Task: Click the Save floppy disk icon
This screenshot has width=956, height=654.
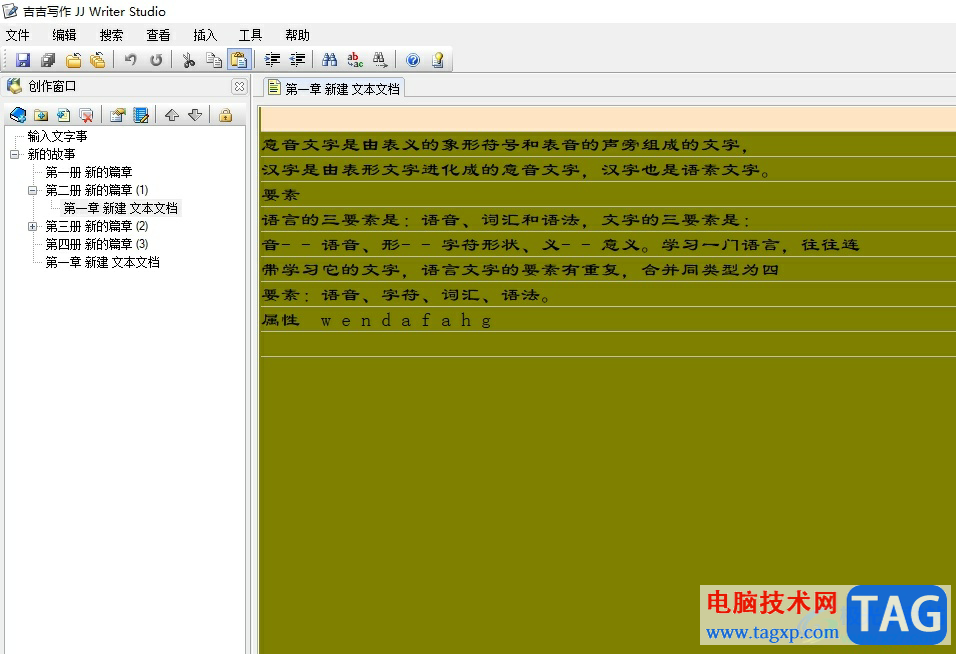Action: click(23, 60)
